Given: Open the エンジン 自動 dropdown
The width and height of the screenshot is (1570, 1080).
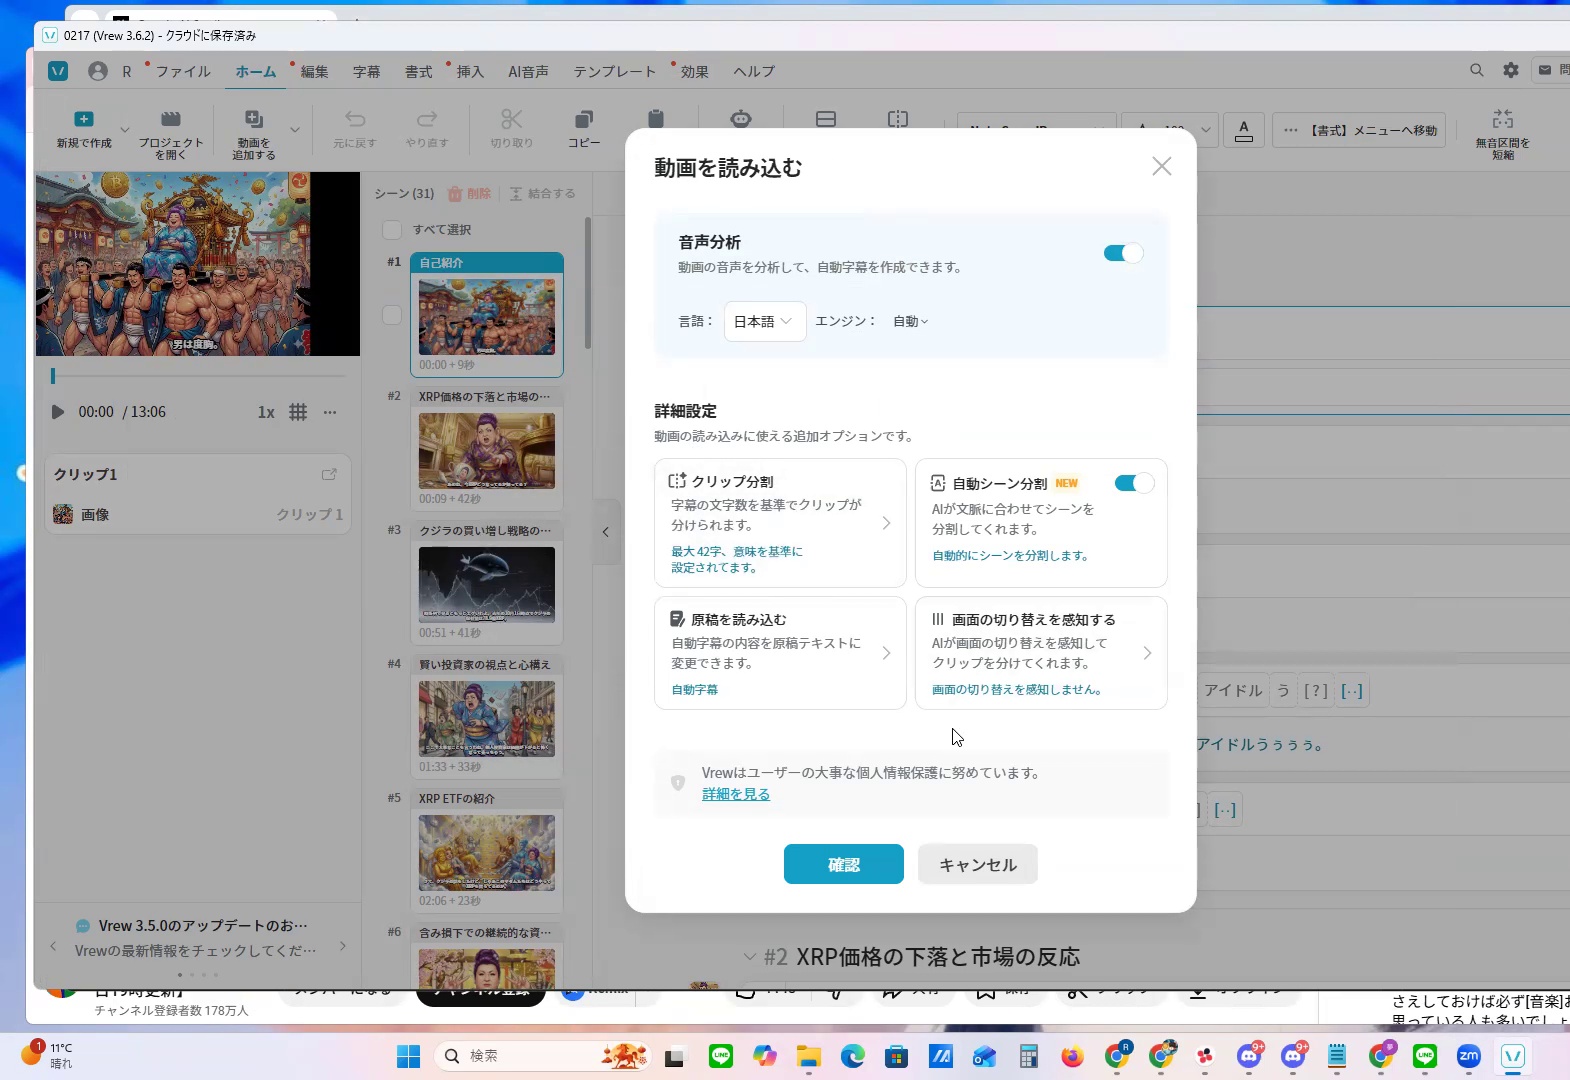Looking at the screenshot, I should pyautogui.click(x=910, y=321).
